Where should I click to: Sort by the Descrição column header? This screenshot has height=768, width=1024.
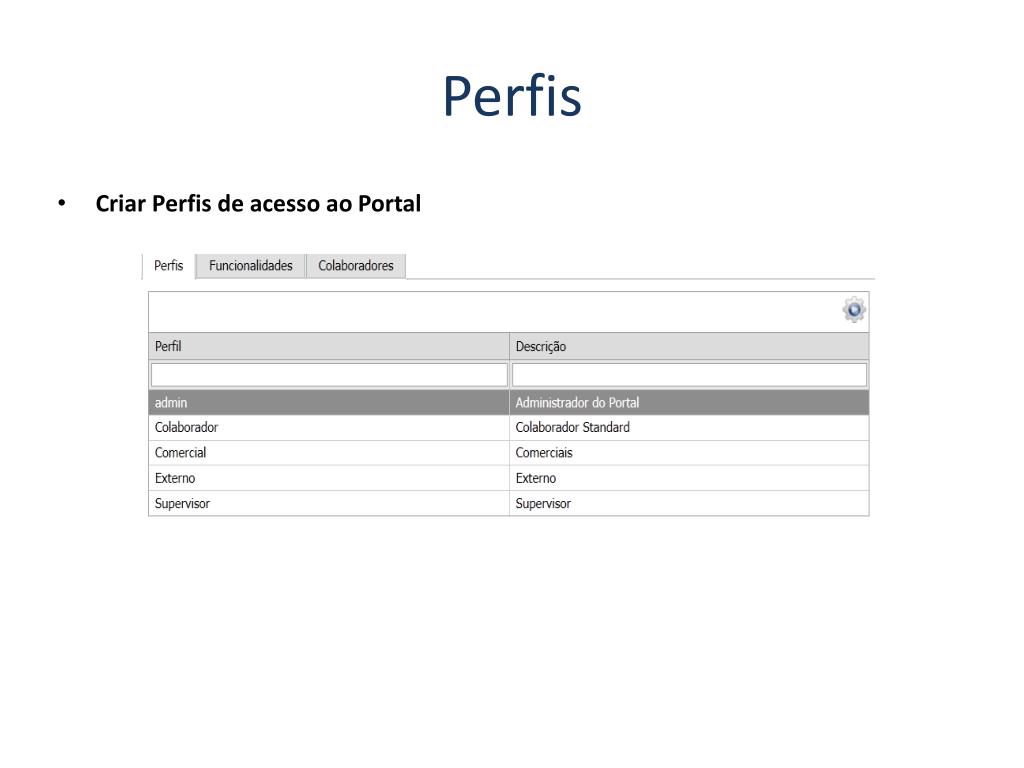(x=689, y=346)
